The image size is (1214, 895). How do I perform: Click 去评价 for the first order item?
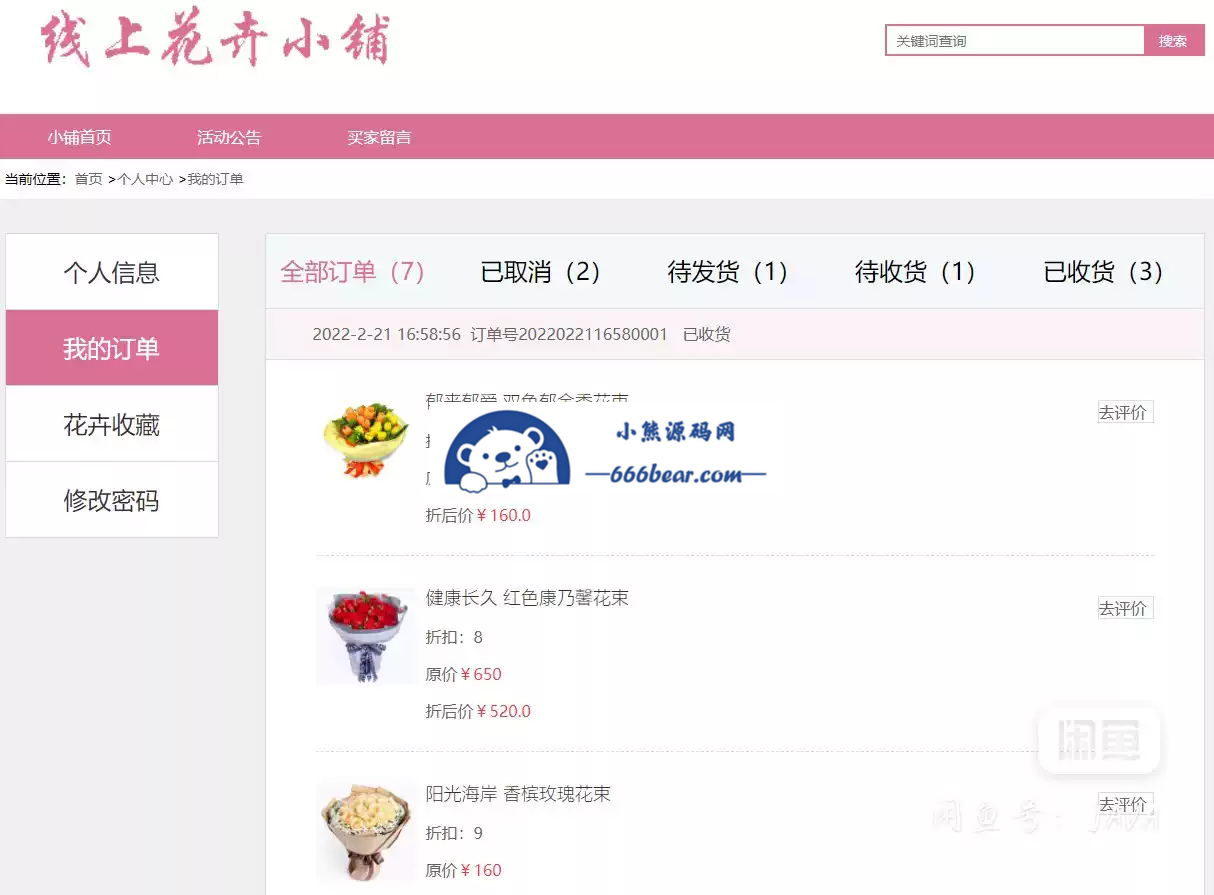pos(1125,412)
